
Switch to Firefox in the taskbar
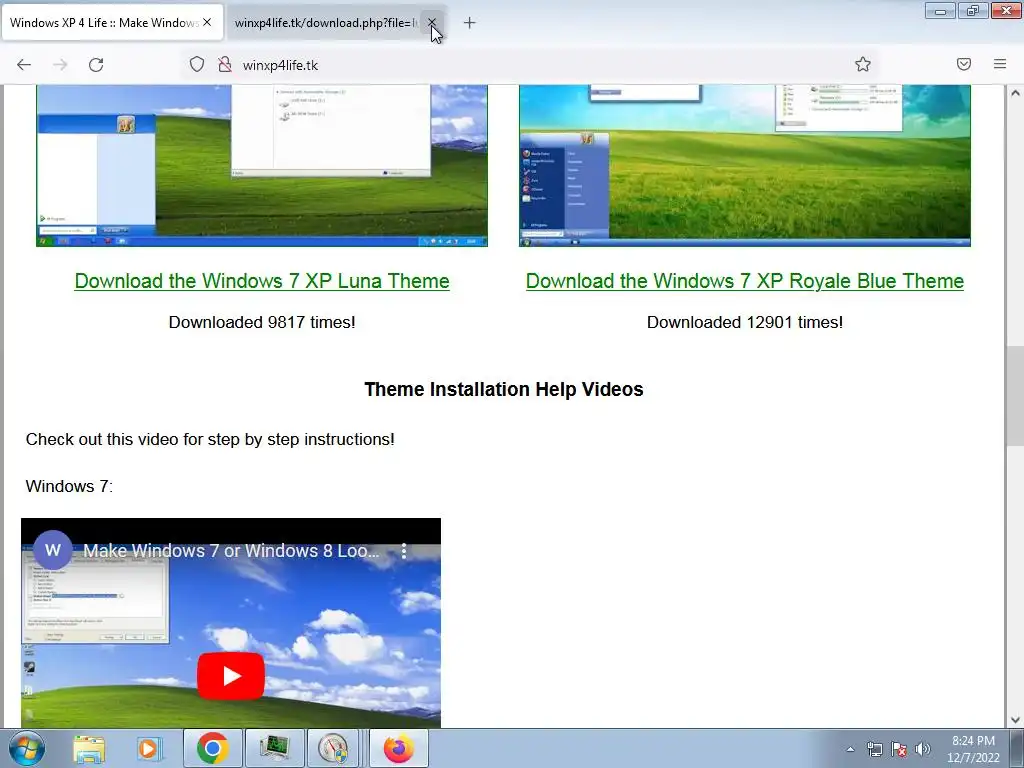[399, 748]
